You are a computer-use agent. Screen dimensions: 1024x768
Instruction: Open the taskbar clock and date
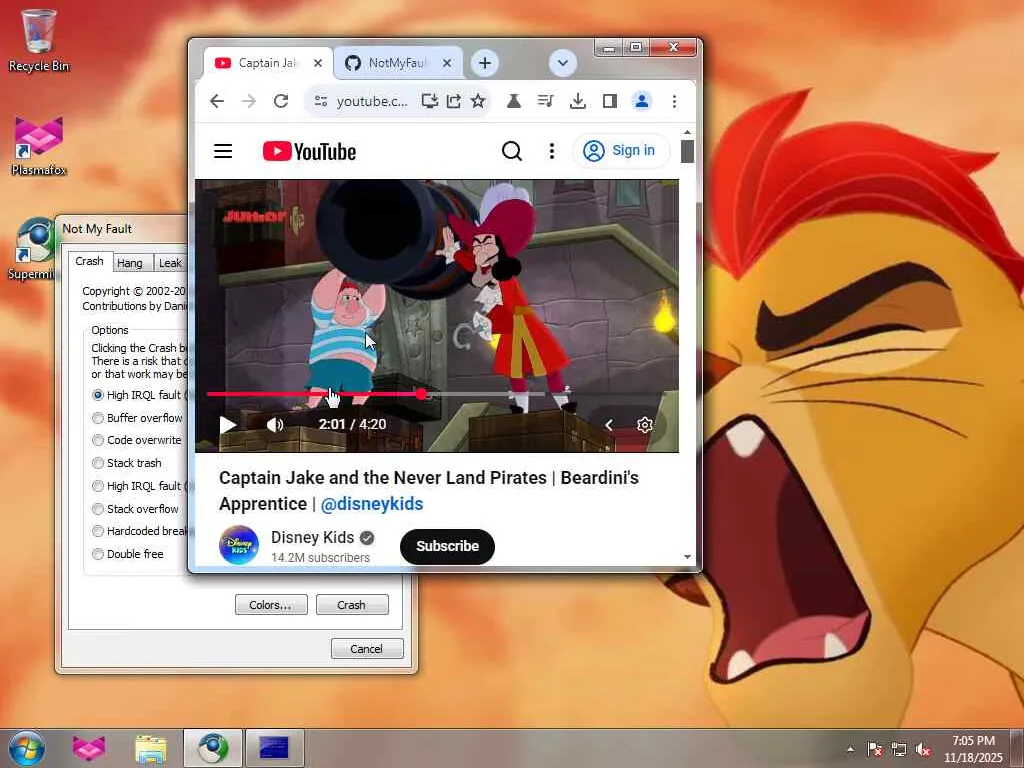973,749
